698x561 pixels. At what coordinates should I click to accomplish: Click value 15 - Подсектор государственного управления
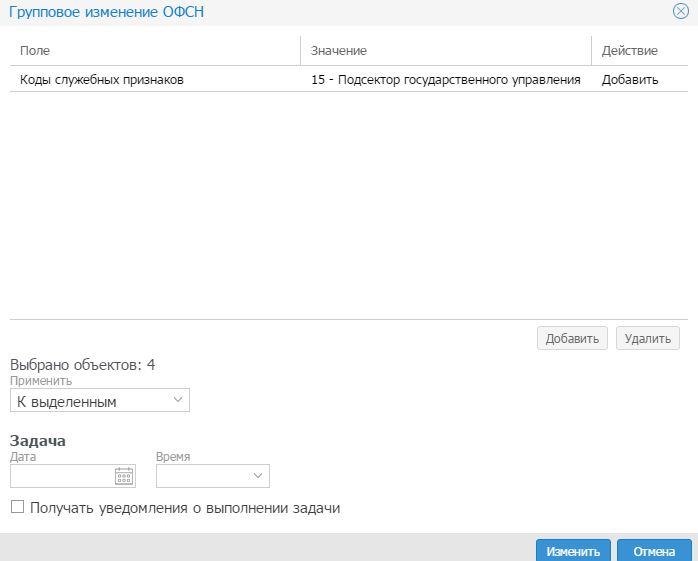446,80
